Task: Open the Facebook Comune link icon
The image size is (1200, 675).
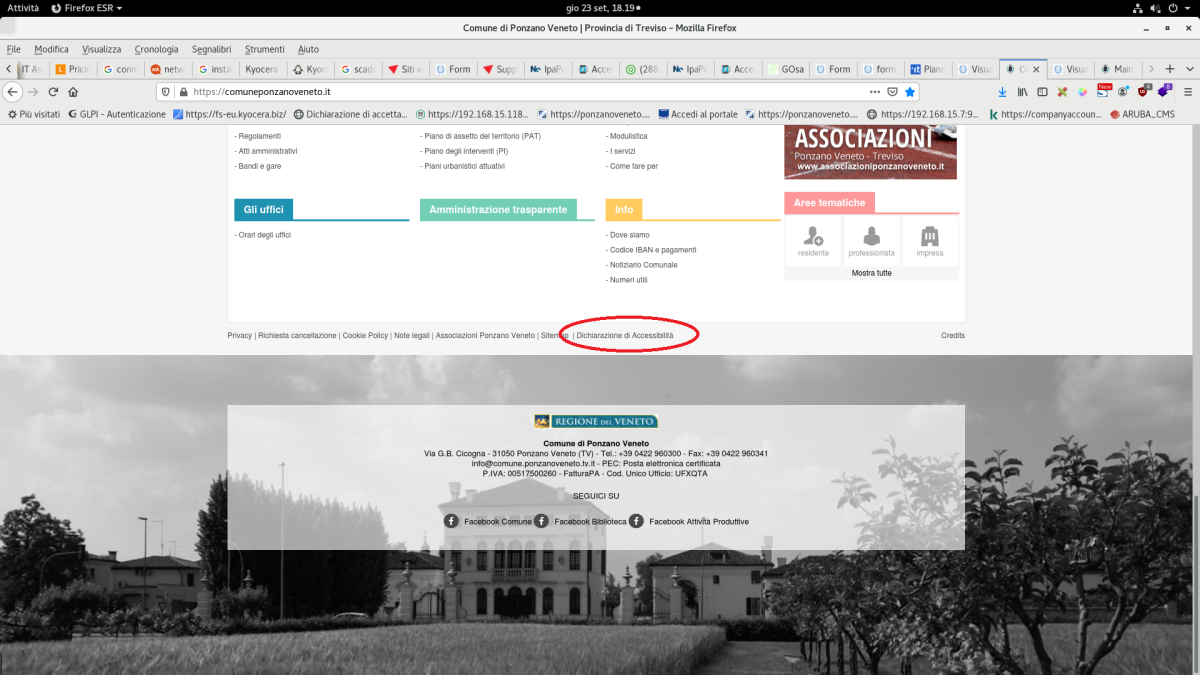Action: point(451,521)
